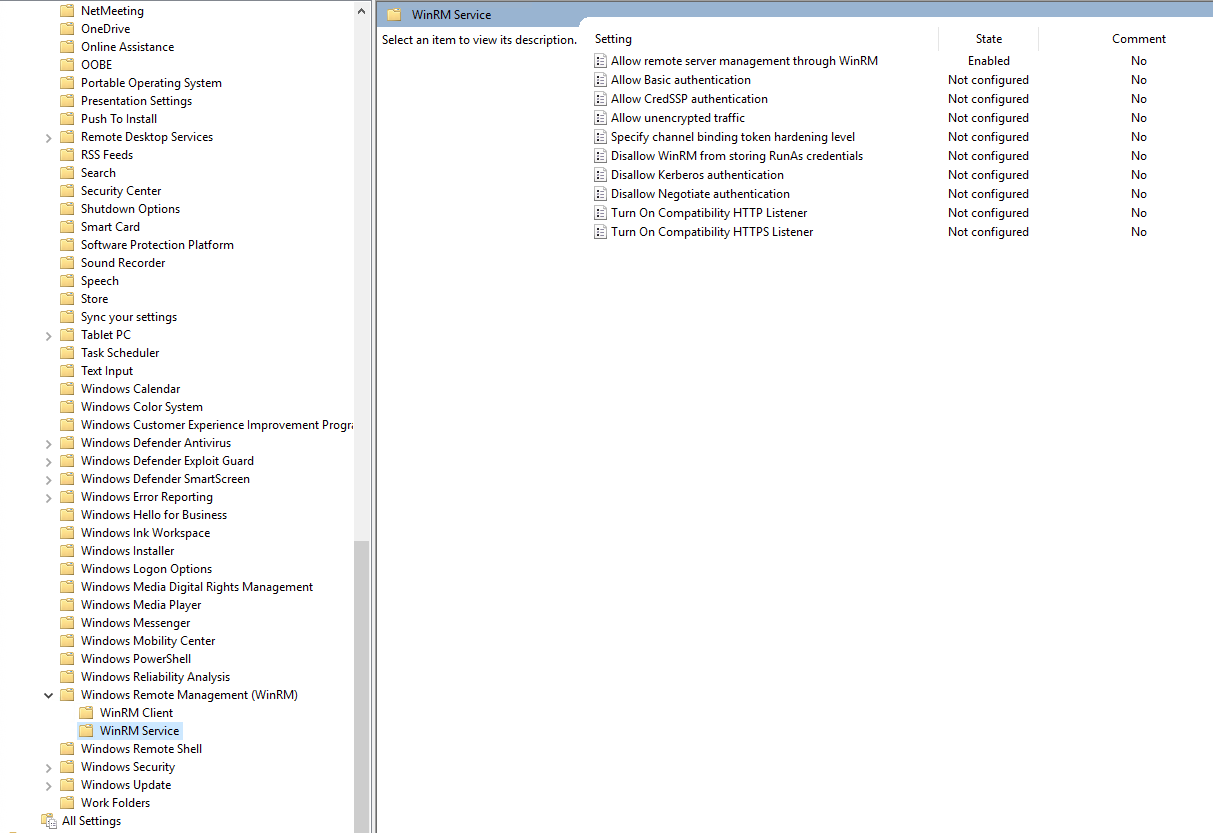Select 'Disallow WinRM from storing RunAs credentials'
The height and width of the screenshot is (833, 1213).
(737, 156)
